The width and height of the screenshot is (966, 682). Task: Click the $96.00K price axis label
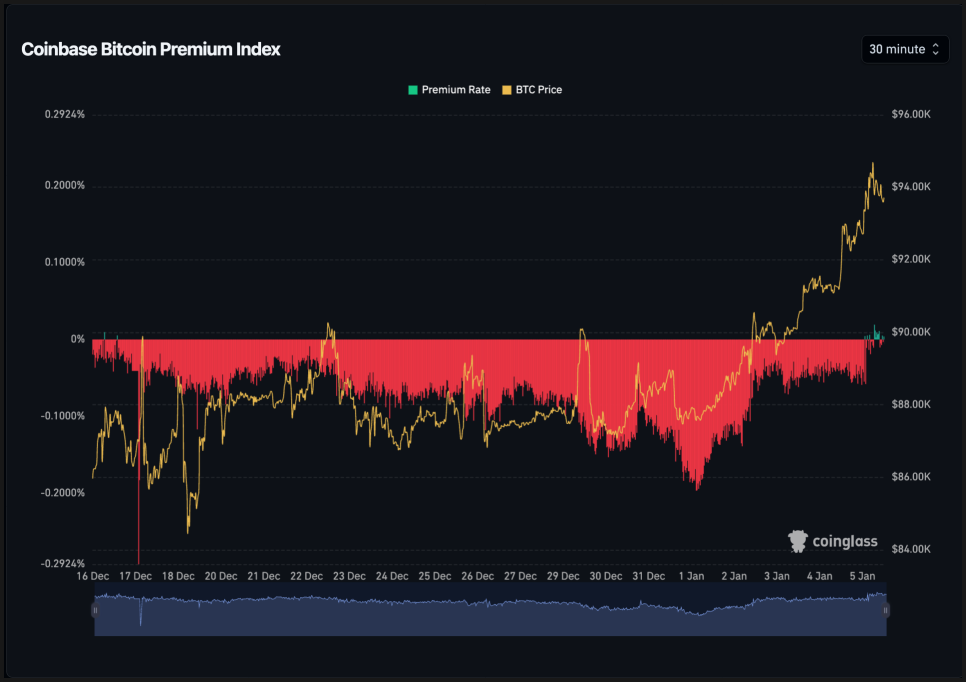[911, 114]
